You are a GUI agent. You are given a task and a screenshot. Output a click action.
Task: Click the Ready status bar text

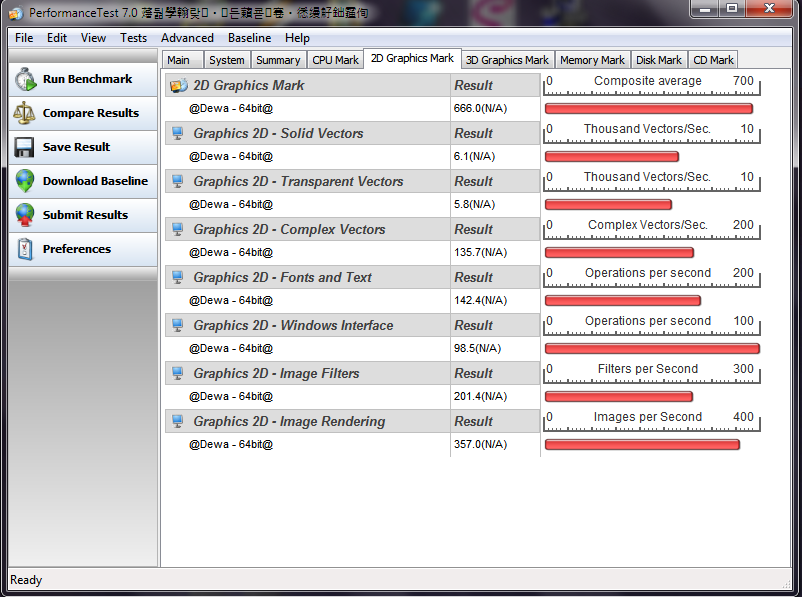tap(26, 580)
